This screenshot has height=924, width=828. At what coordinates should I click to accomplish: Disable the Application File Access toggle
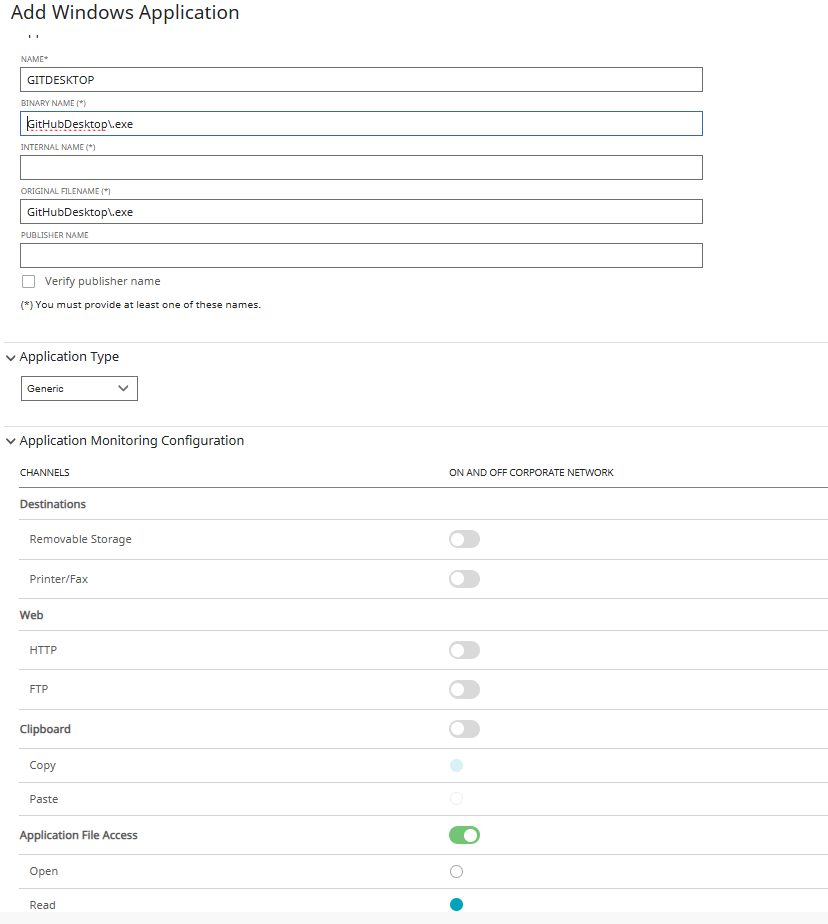(464, 835)
